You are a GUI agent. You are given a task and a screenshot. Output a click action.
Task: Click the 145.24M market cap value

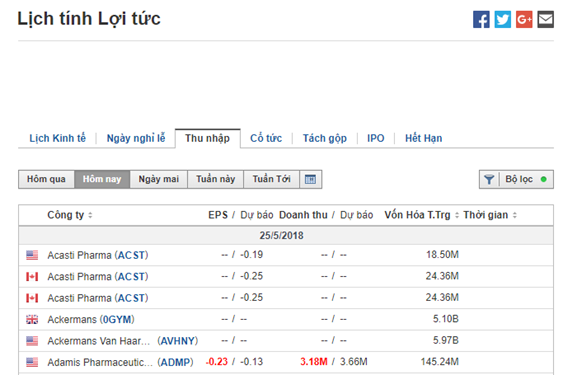pyautogui.click(x=440, y=362)
